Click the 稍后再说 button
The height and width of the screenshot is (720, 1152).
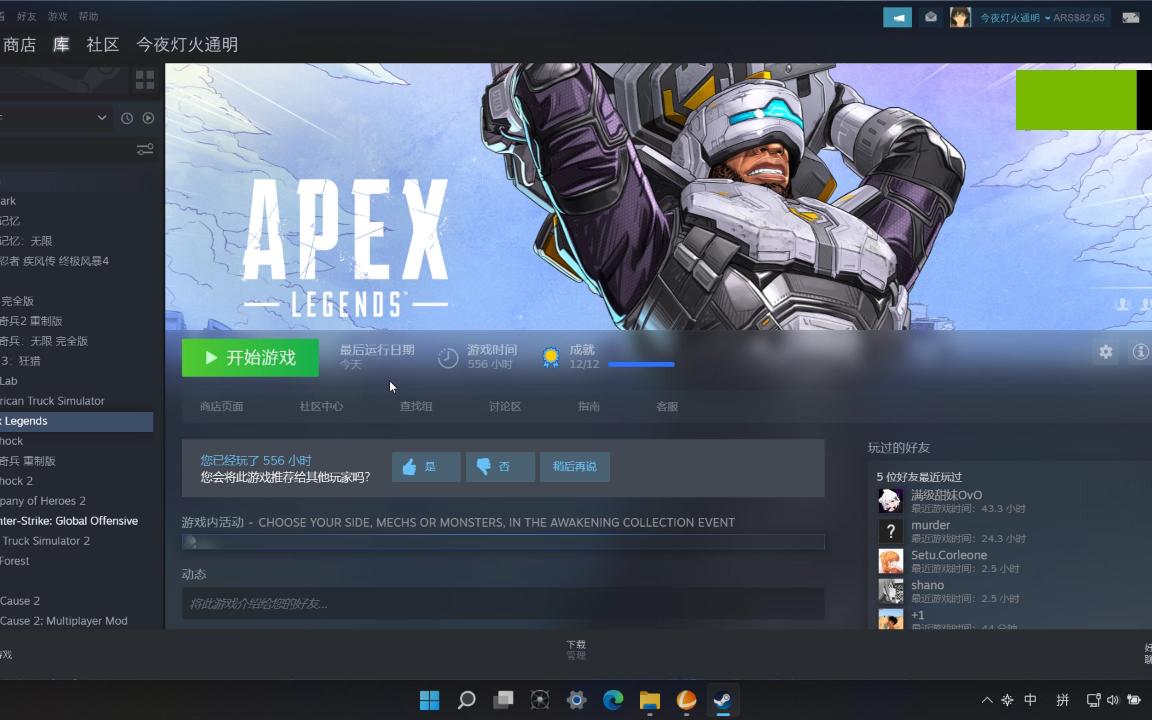coord(574,466)
